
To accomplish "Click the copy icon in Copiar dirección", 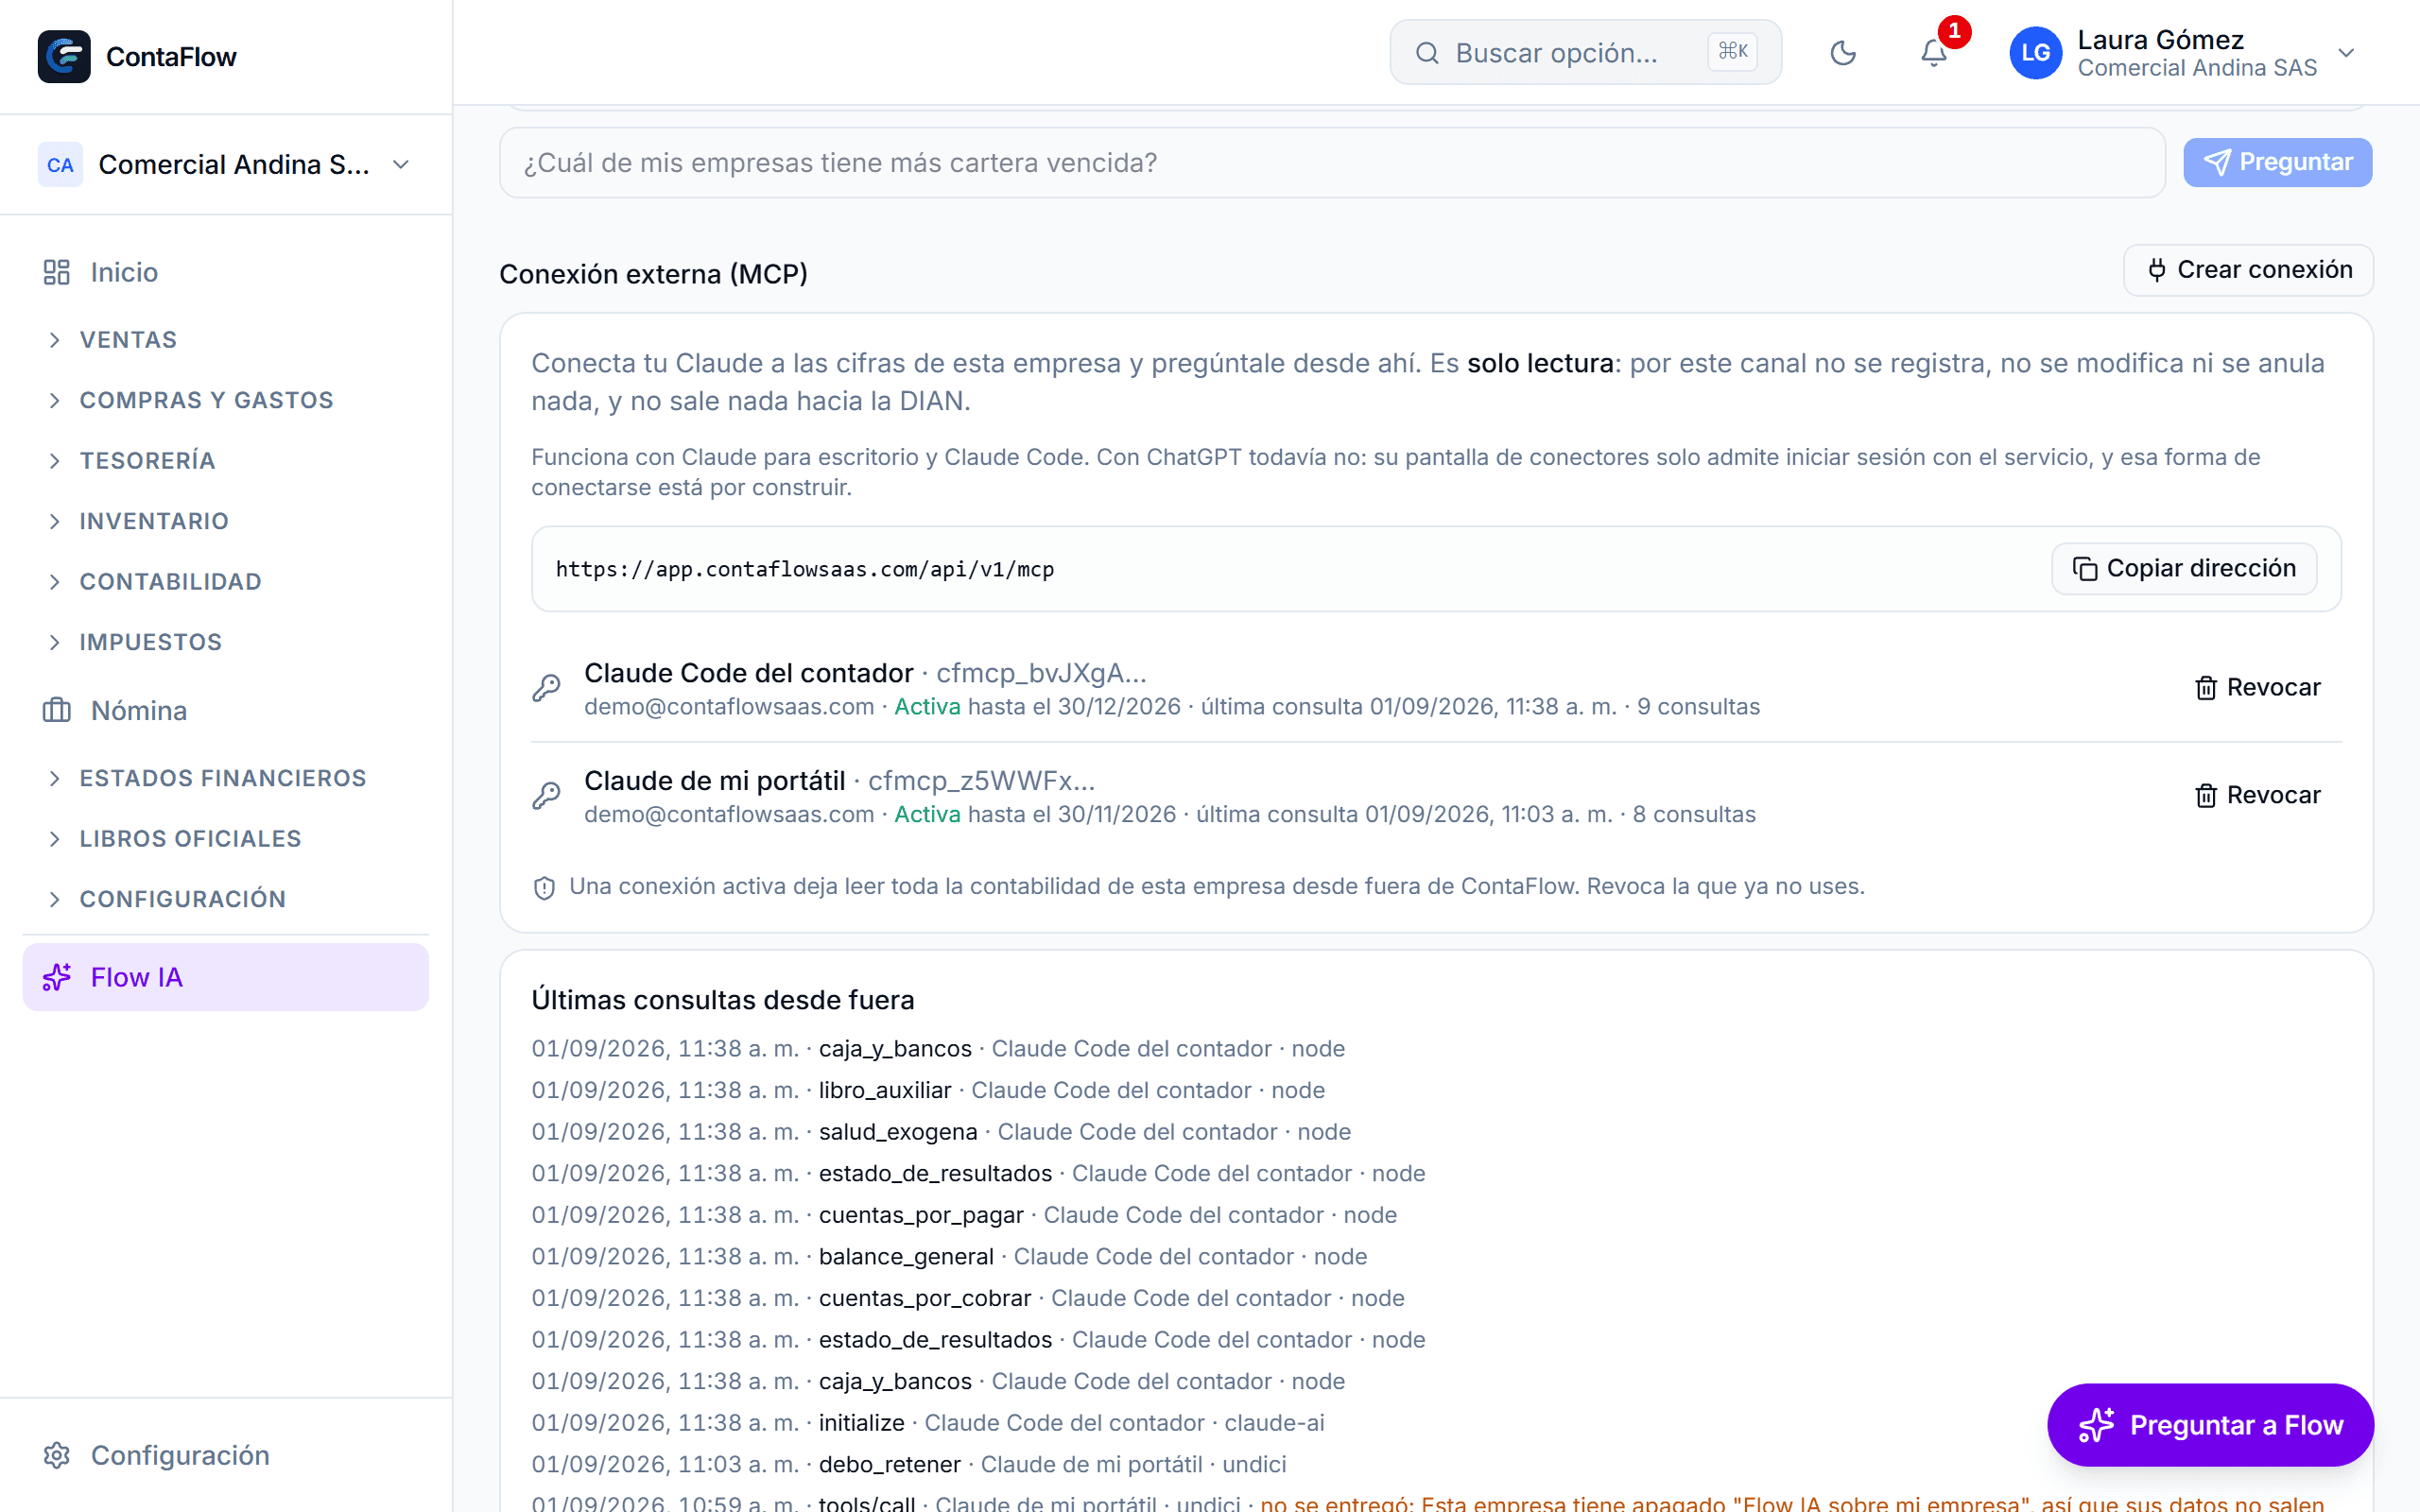I will 2085,569.
